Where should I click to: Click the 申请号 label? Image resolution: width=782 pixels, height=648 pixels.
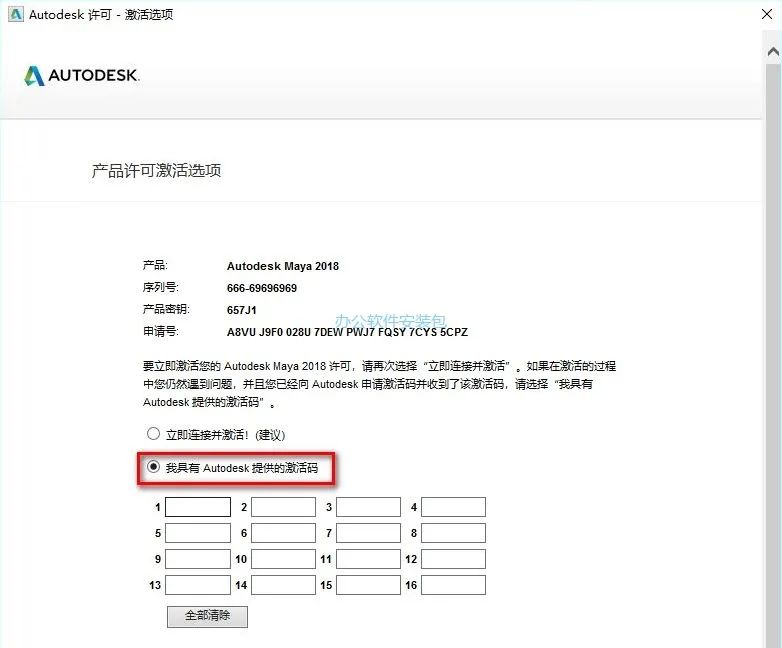point(161,331)
